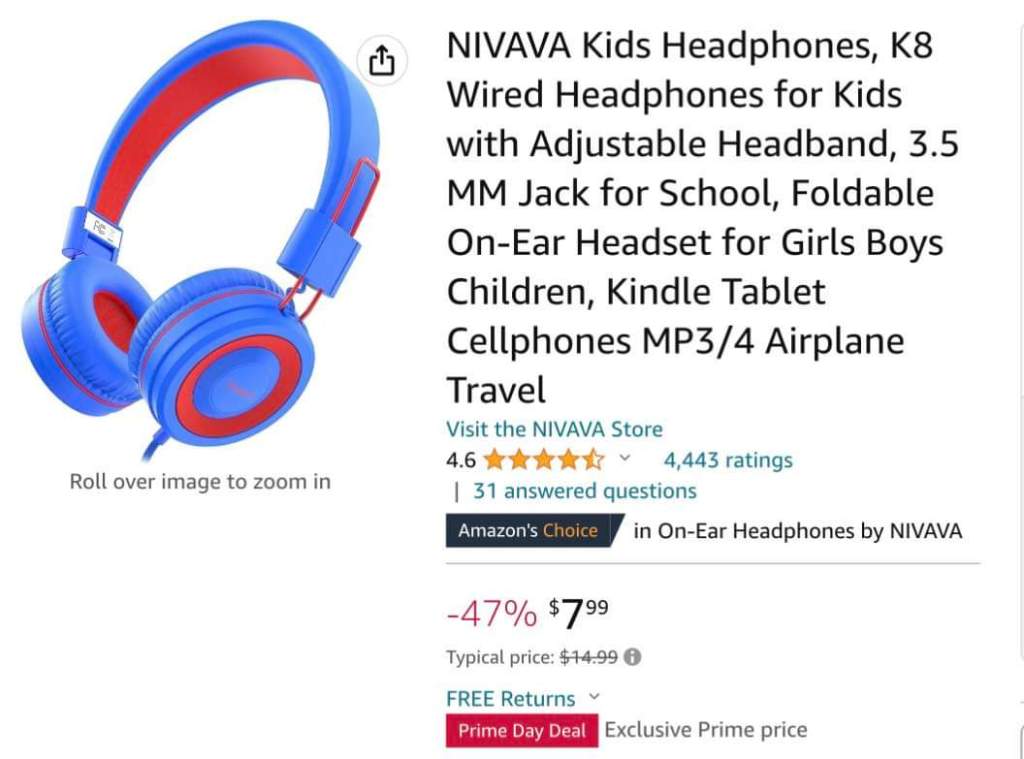Click the struck-through $14.99 typical price

point(588,657)
